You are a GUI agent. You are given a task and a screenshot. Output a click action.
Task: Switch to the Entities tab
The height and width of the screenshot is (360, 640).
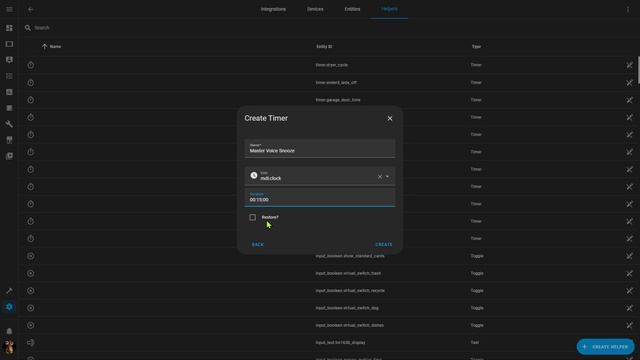point(352,9)
